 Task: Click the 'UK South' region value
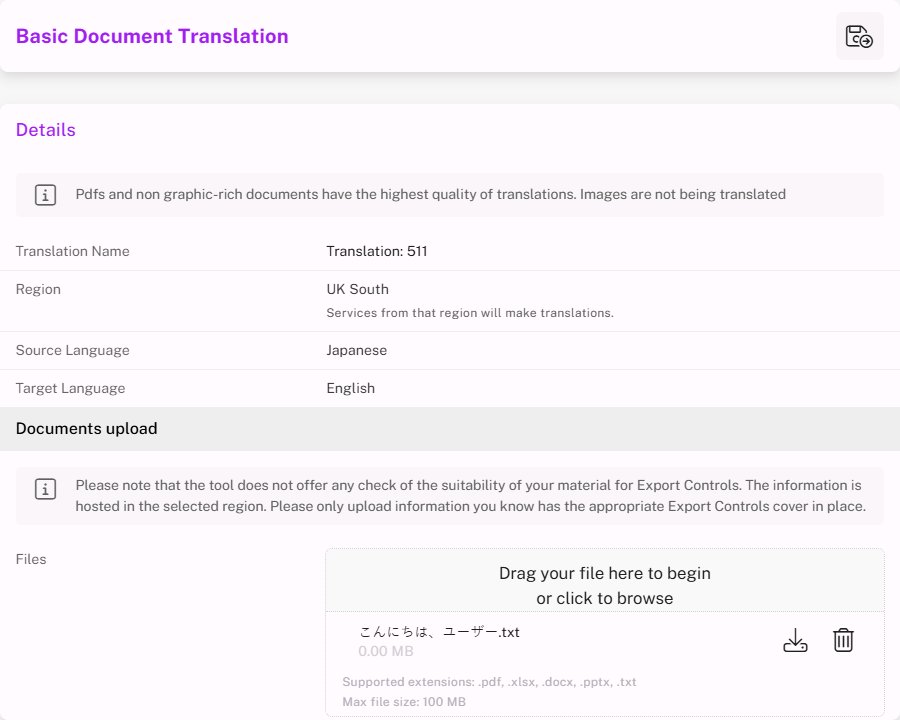tap(357, 289)
